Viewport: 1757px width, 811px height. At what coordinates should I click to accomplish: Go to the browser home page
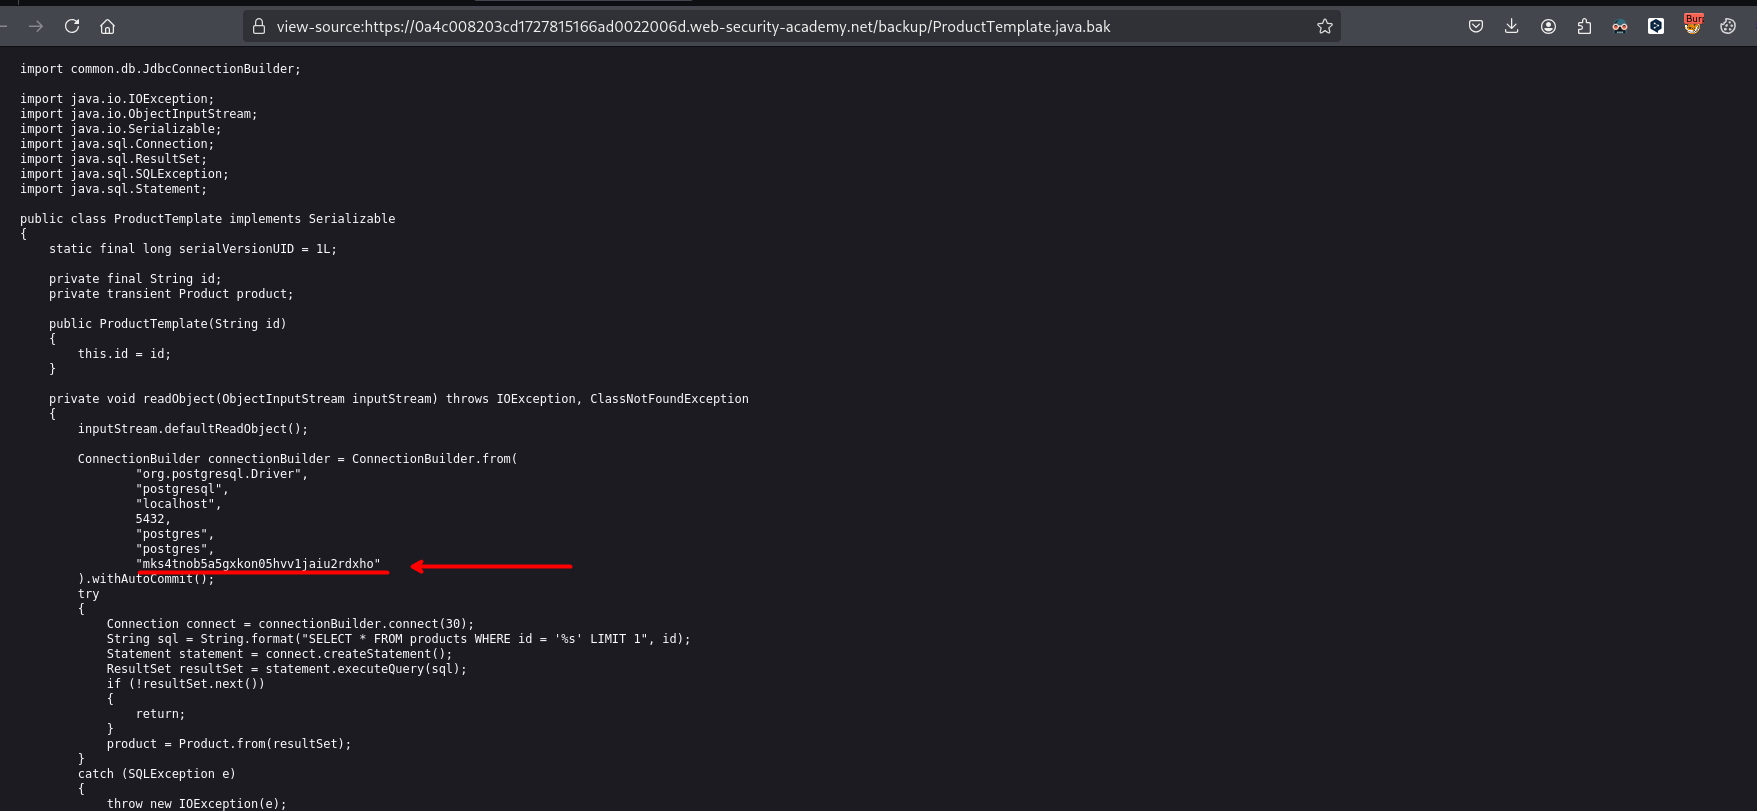pyautogui.click(x=108, y=27)
